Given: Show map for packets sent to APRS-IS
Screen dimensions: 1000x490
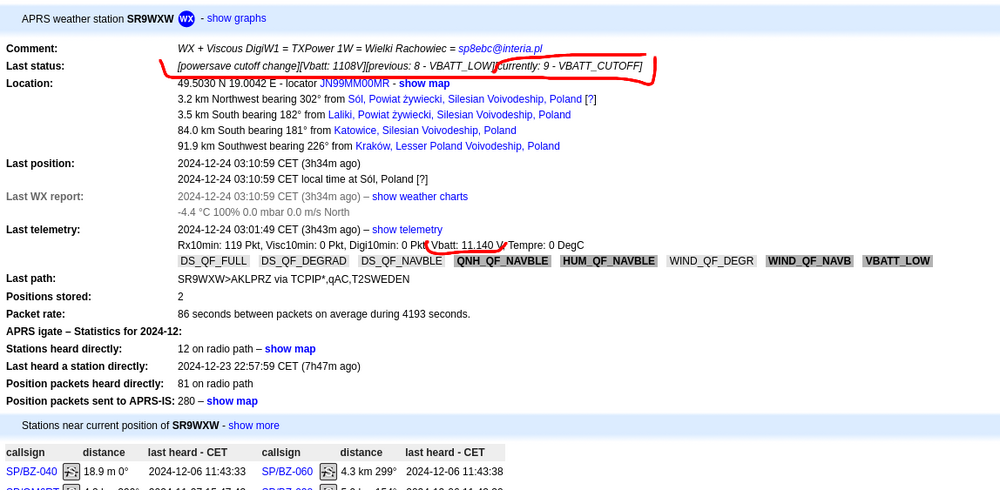Looking at the screenshot, I should click(232, 401).
